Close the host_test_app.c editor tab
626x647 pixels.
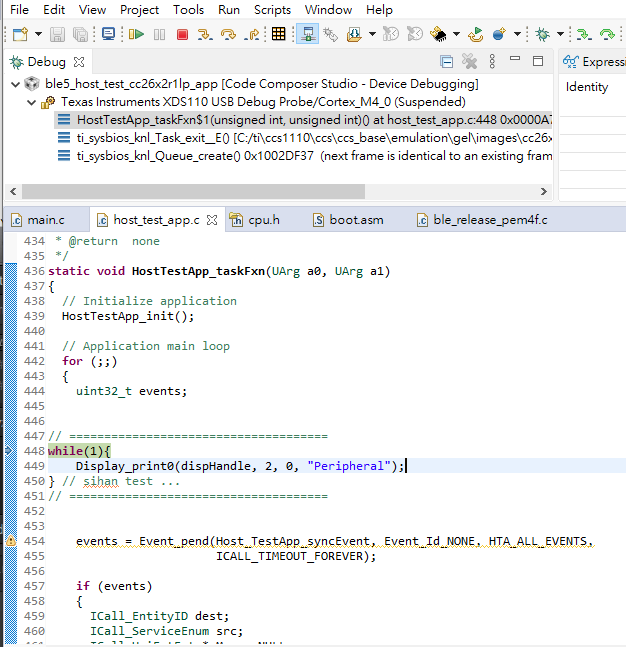[x=212, y=220]
